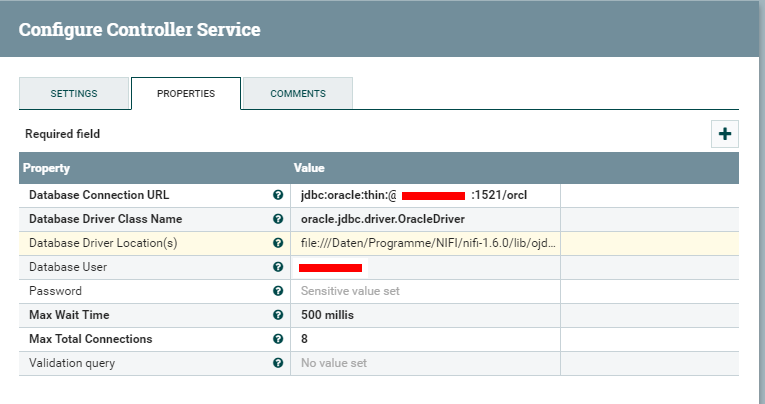Click help icon beside Database Driver Class Name
The image size is (765, 404).
click(278, 219)
